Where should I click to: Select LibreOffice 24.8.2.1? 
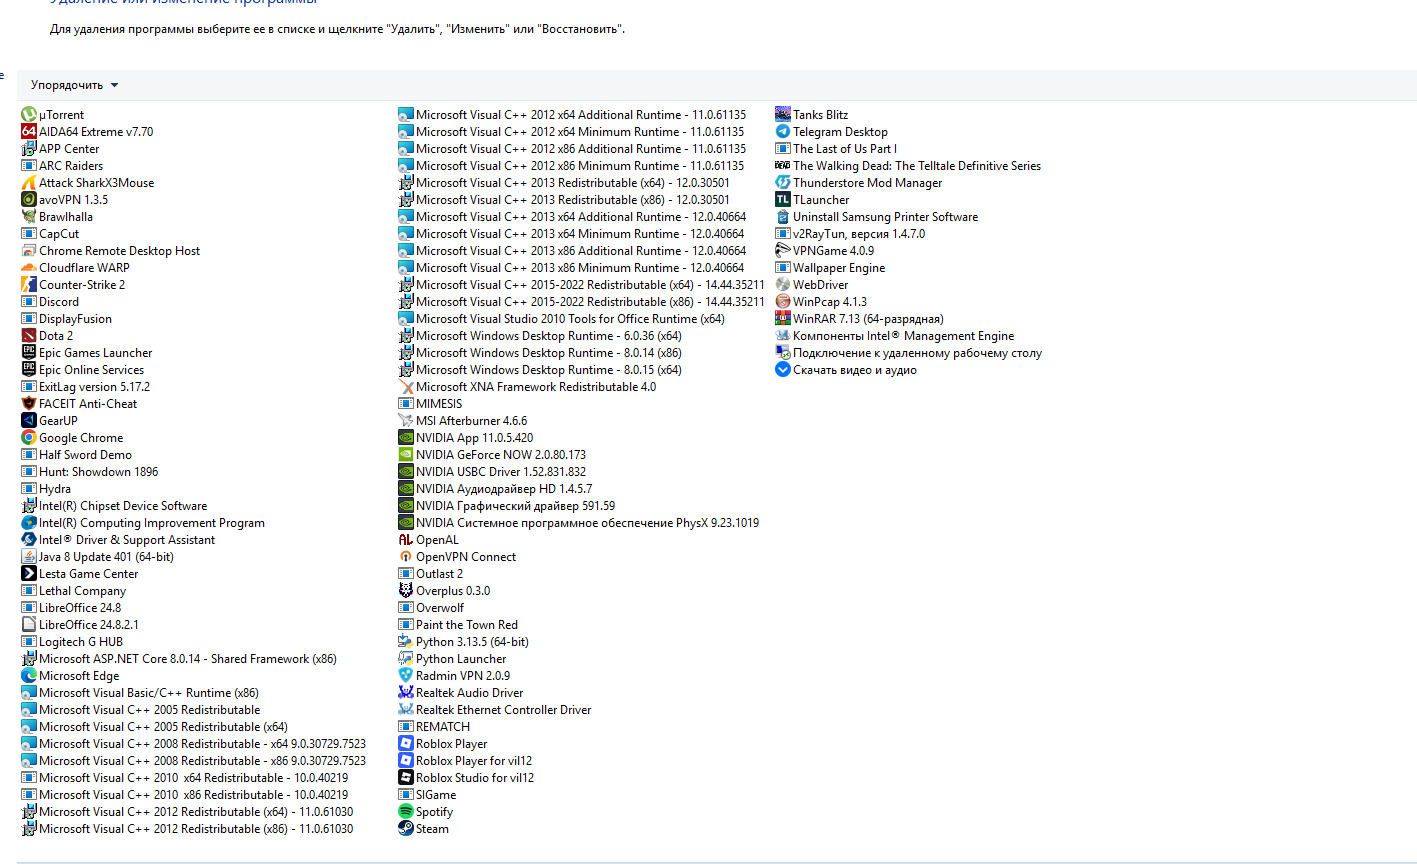coord(80,625)
